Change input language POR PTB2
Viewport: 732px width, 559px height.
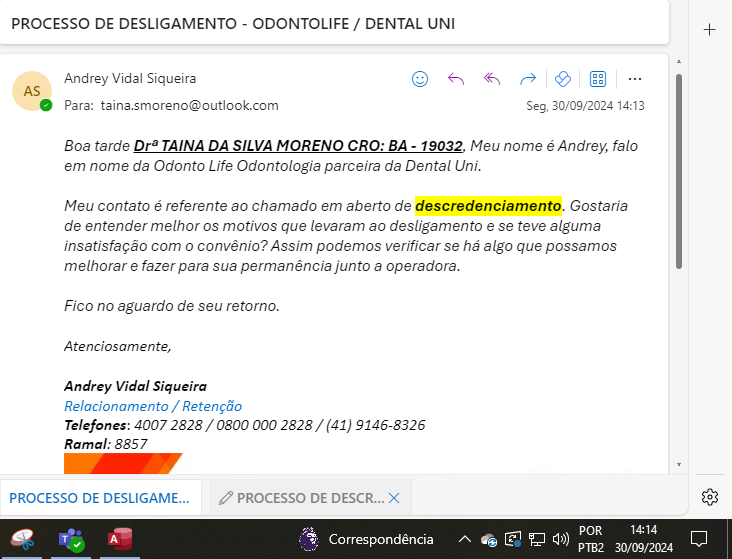(591, 539)
